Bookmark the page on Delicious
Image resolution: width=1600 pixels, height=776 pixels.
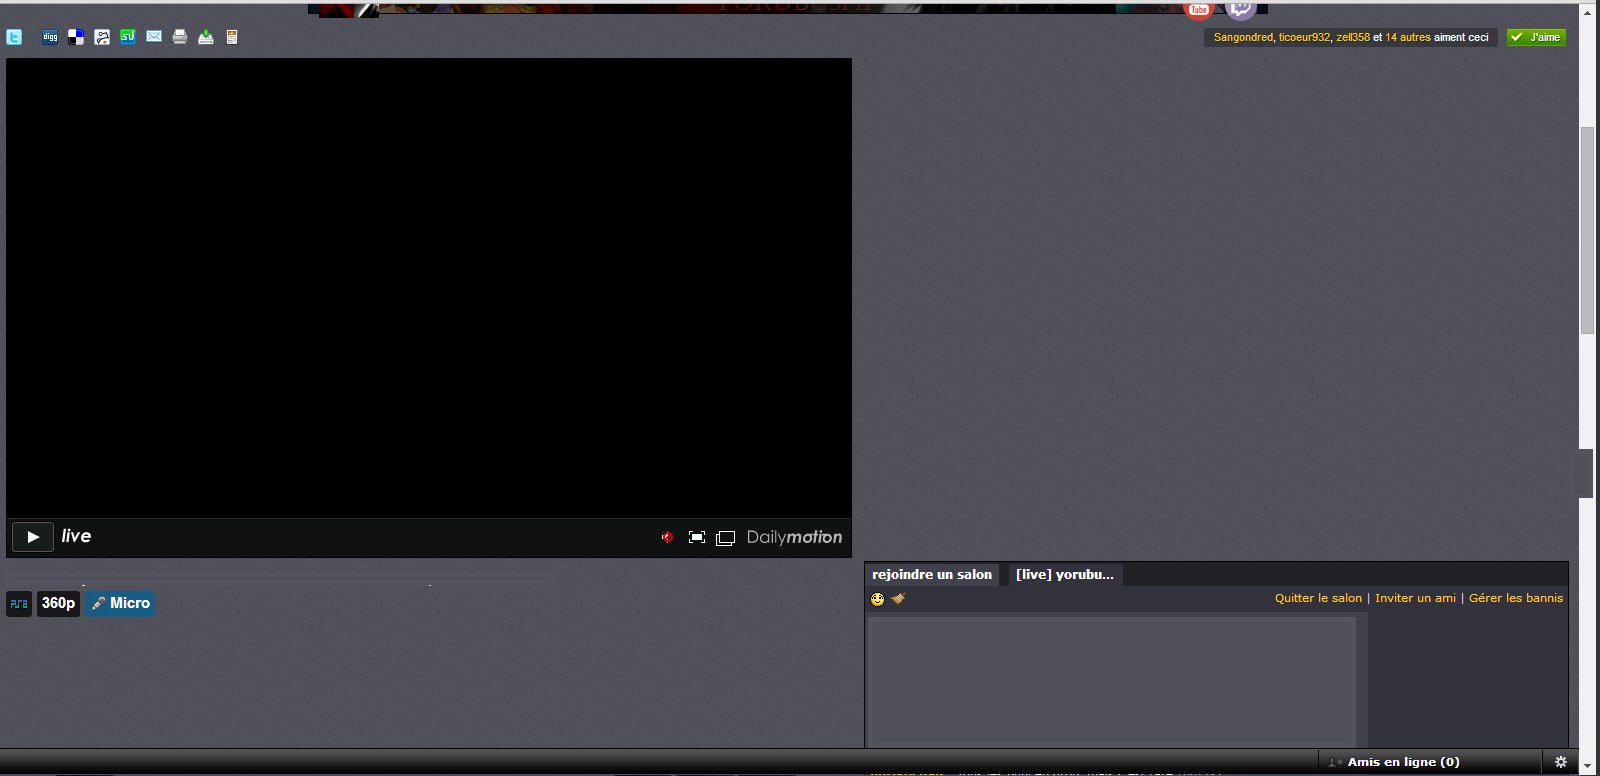point(76,37)
